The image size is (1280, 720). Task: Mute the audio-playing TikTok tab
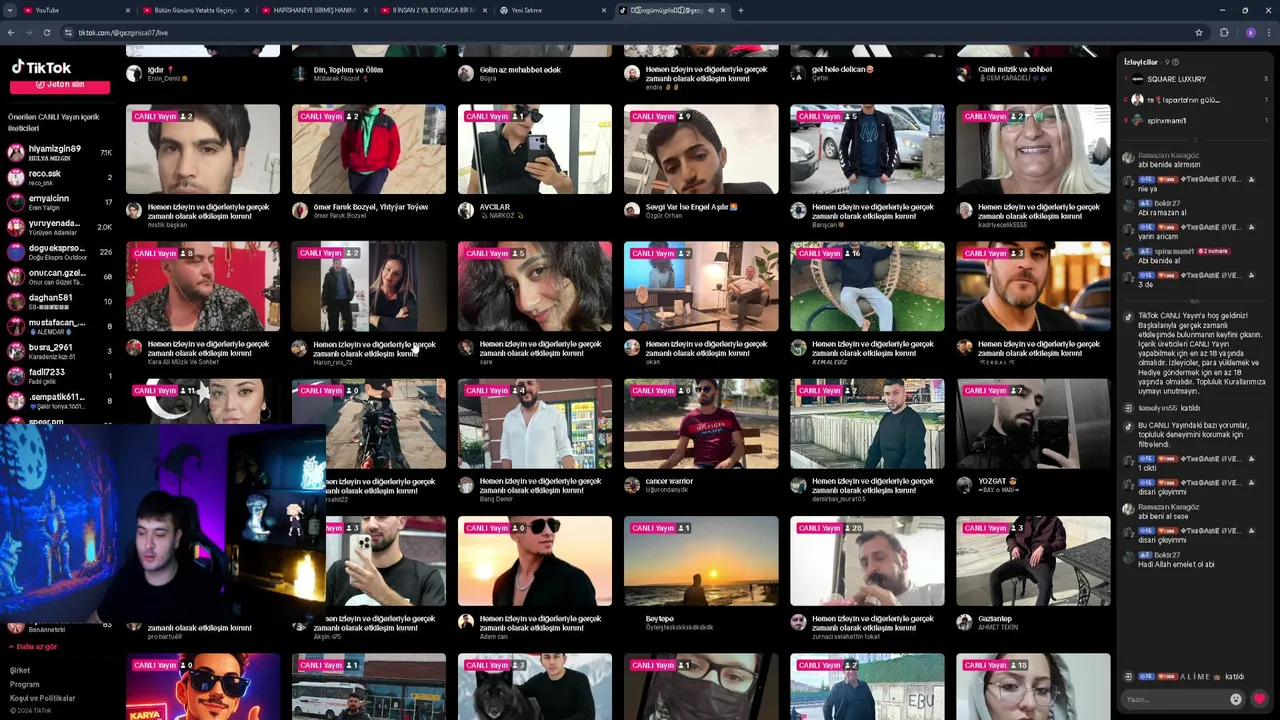coord(711,10)
